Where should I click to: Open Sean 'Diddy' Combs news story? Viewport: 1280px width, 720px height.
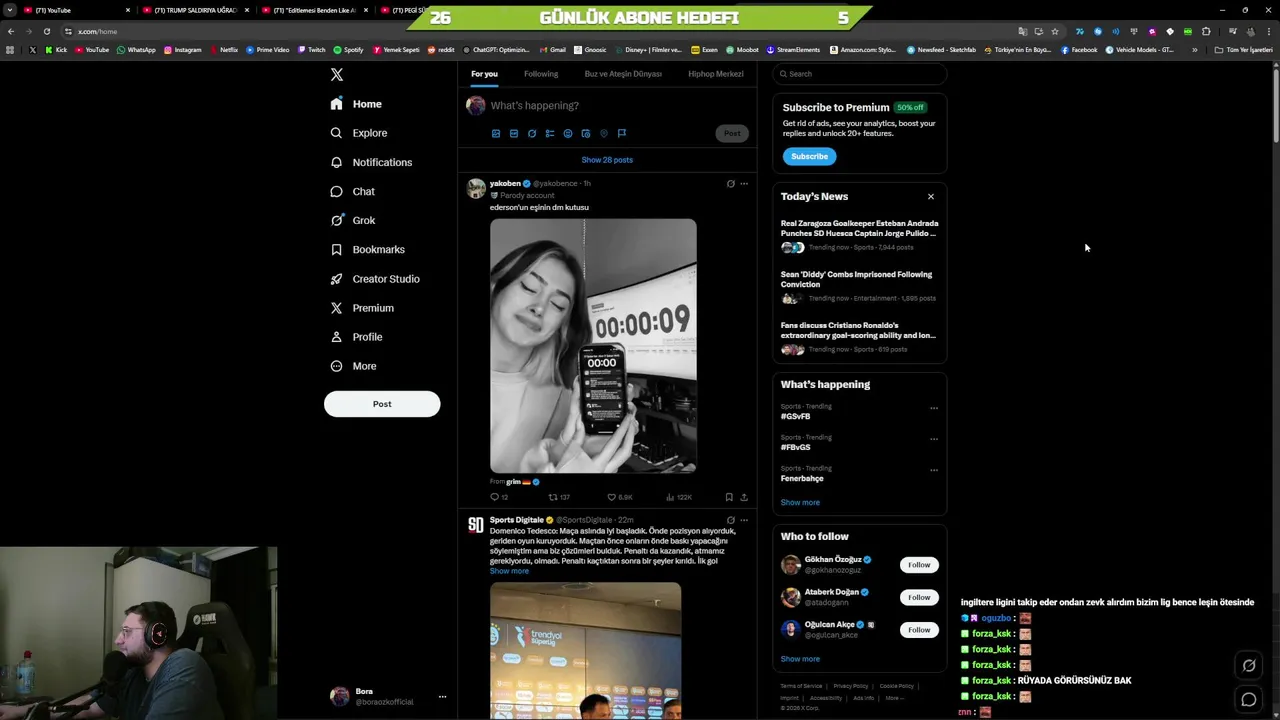pyautogui.click(x=859, y=287)
